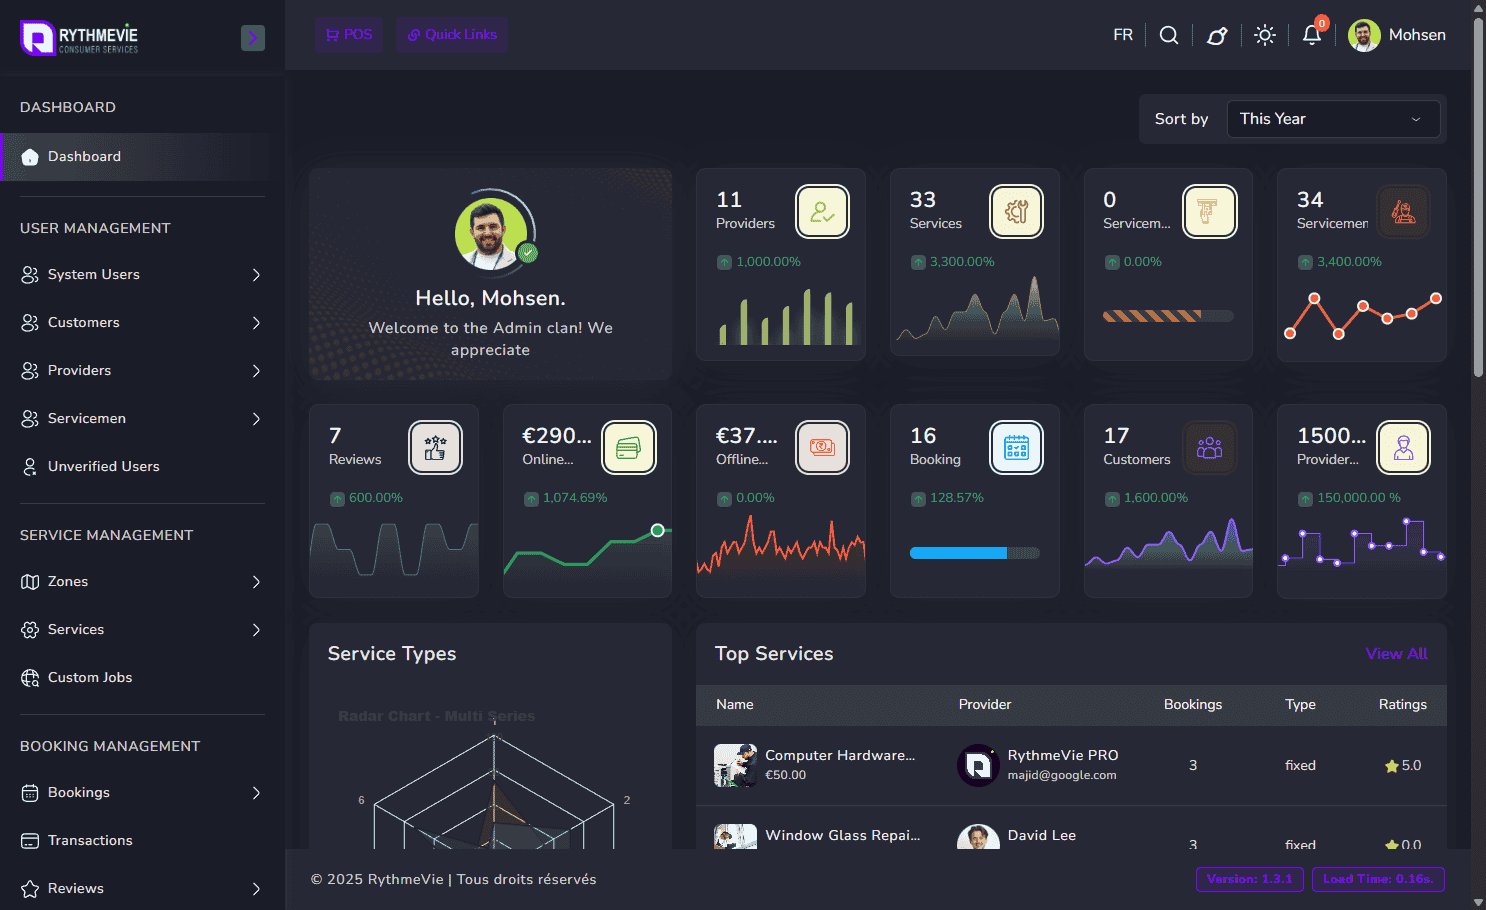The image size is (1486, 910).
Task: Click the POS button
Action: point(349,35)
